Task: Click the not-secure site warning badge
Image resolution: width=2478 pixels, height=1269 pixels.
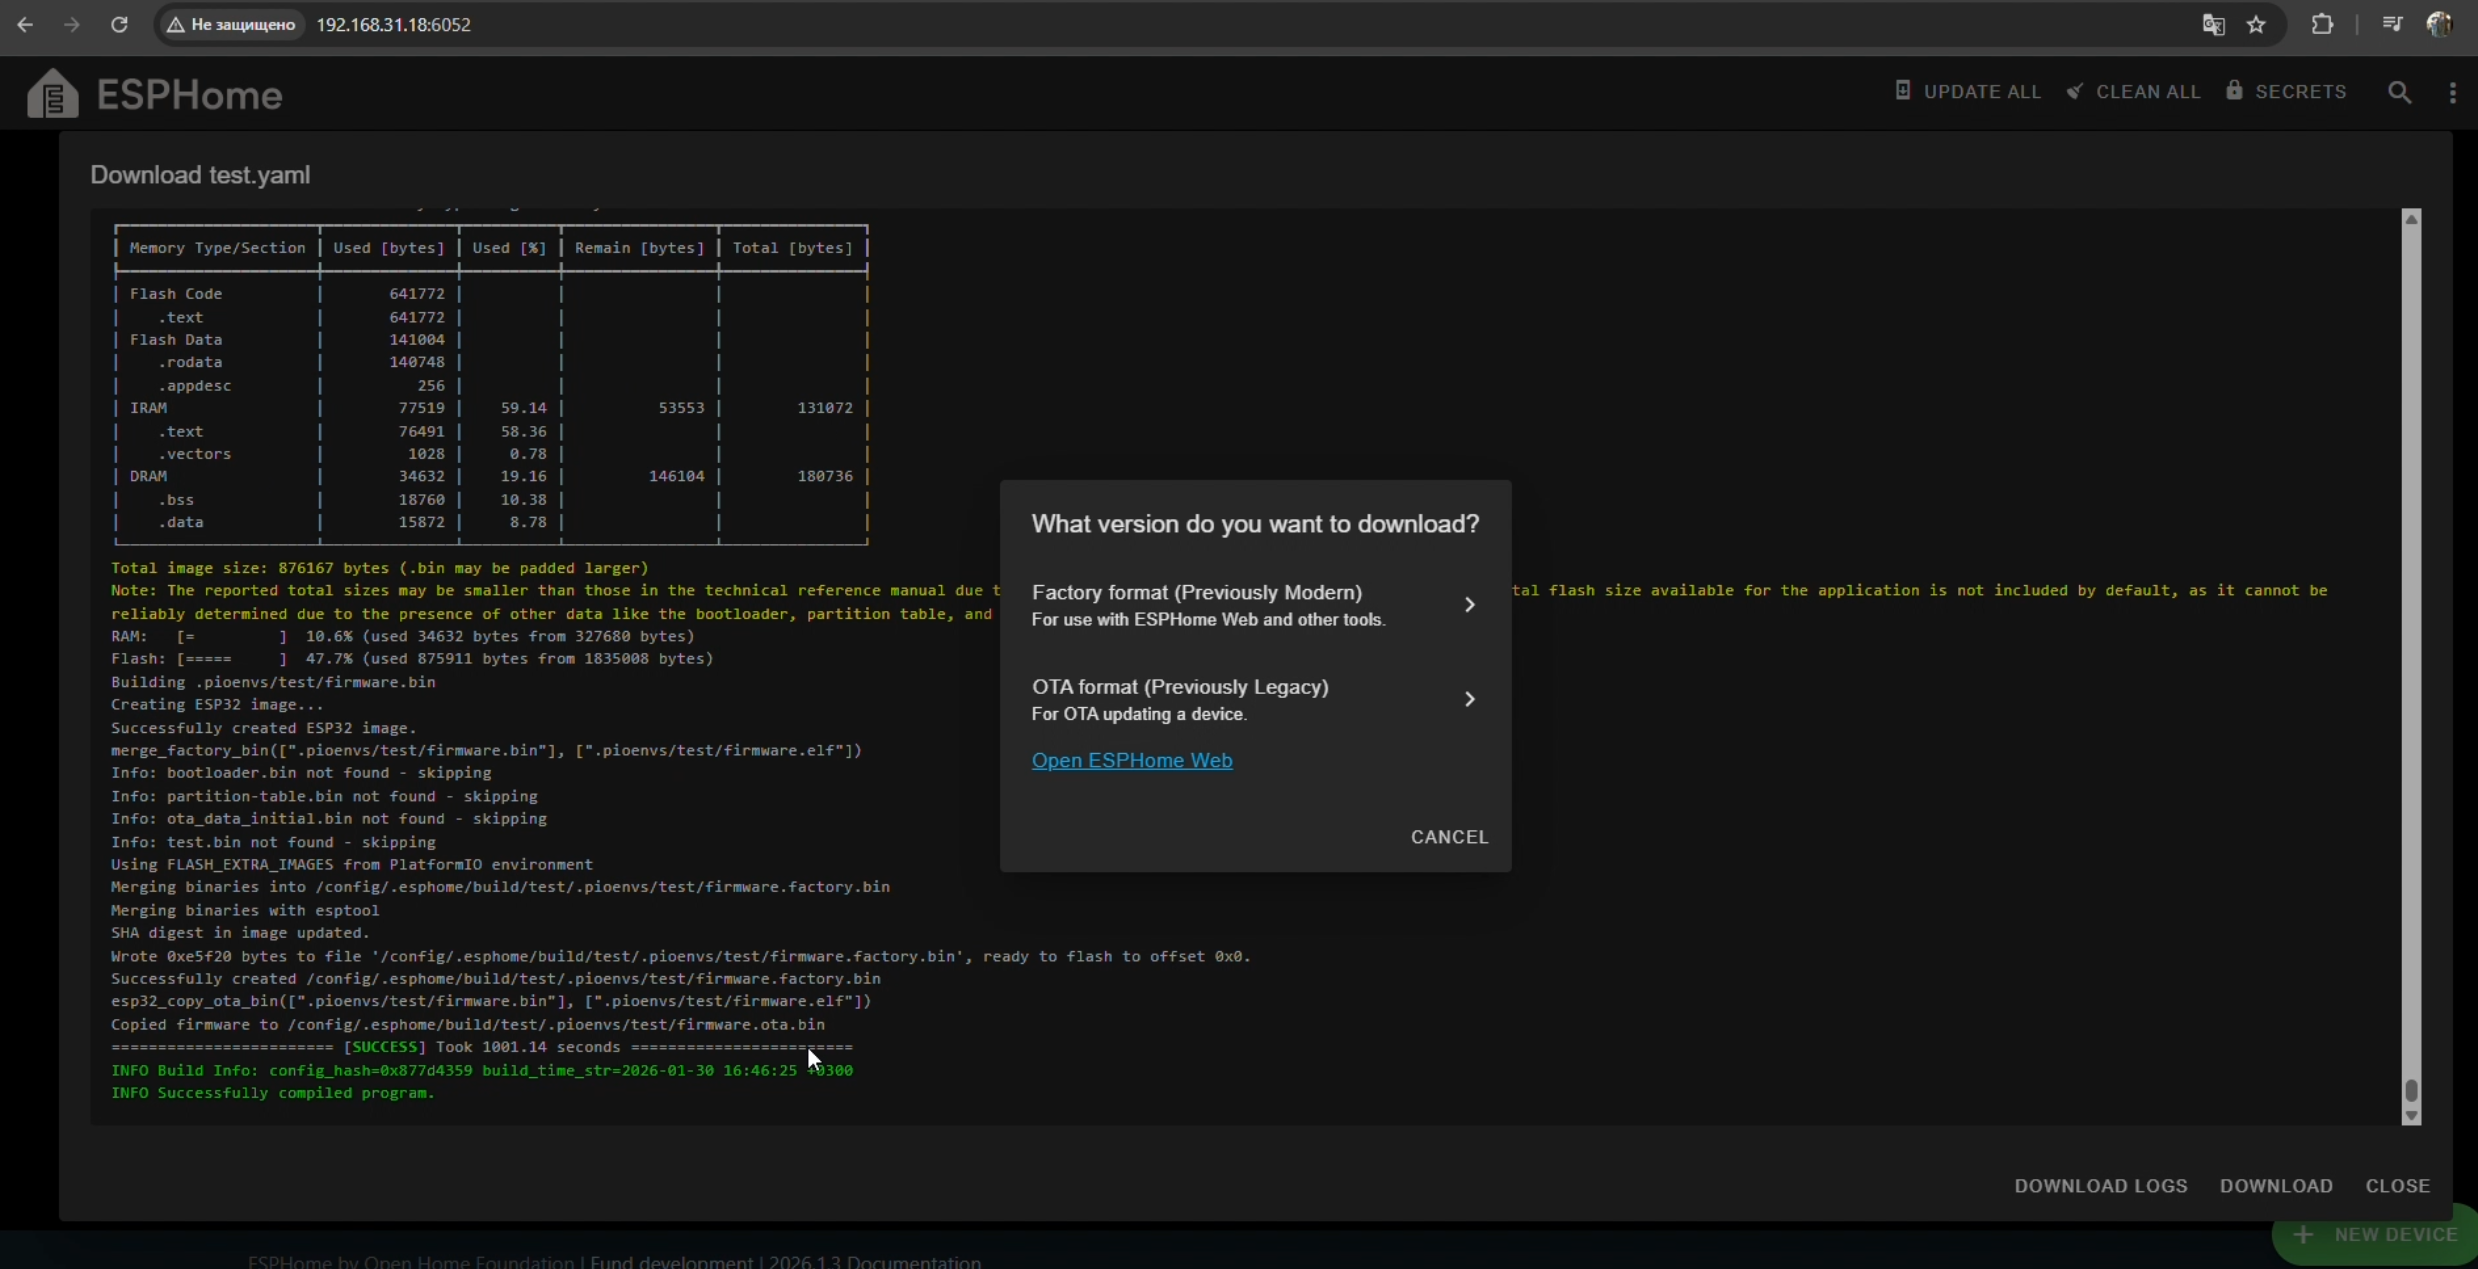Action: click(x=232, y=24)
